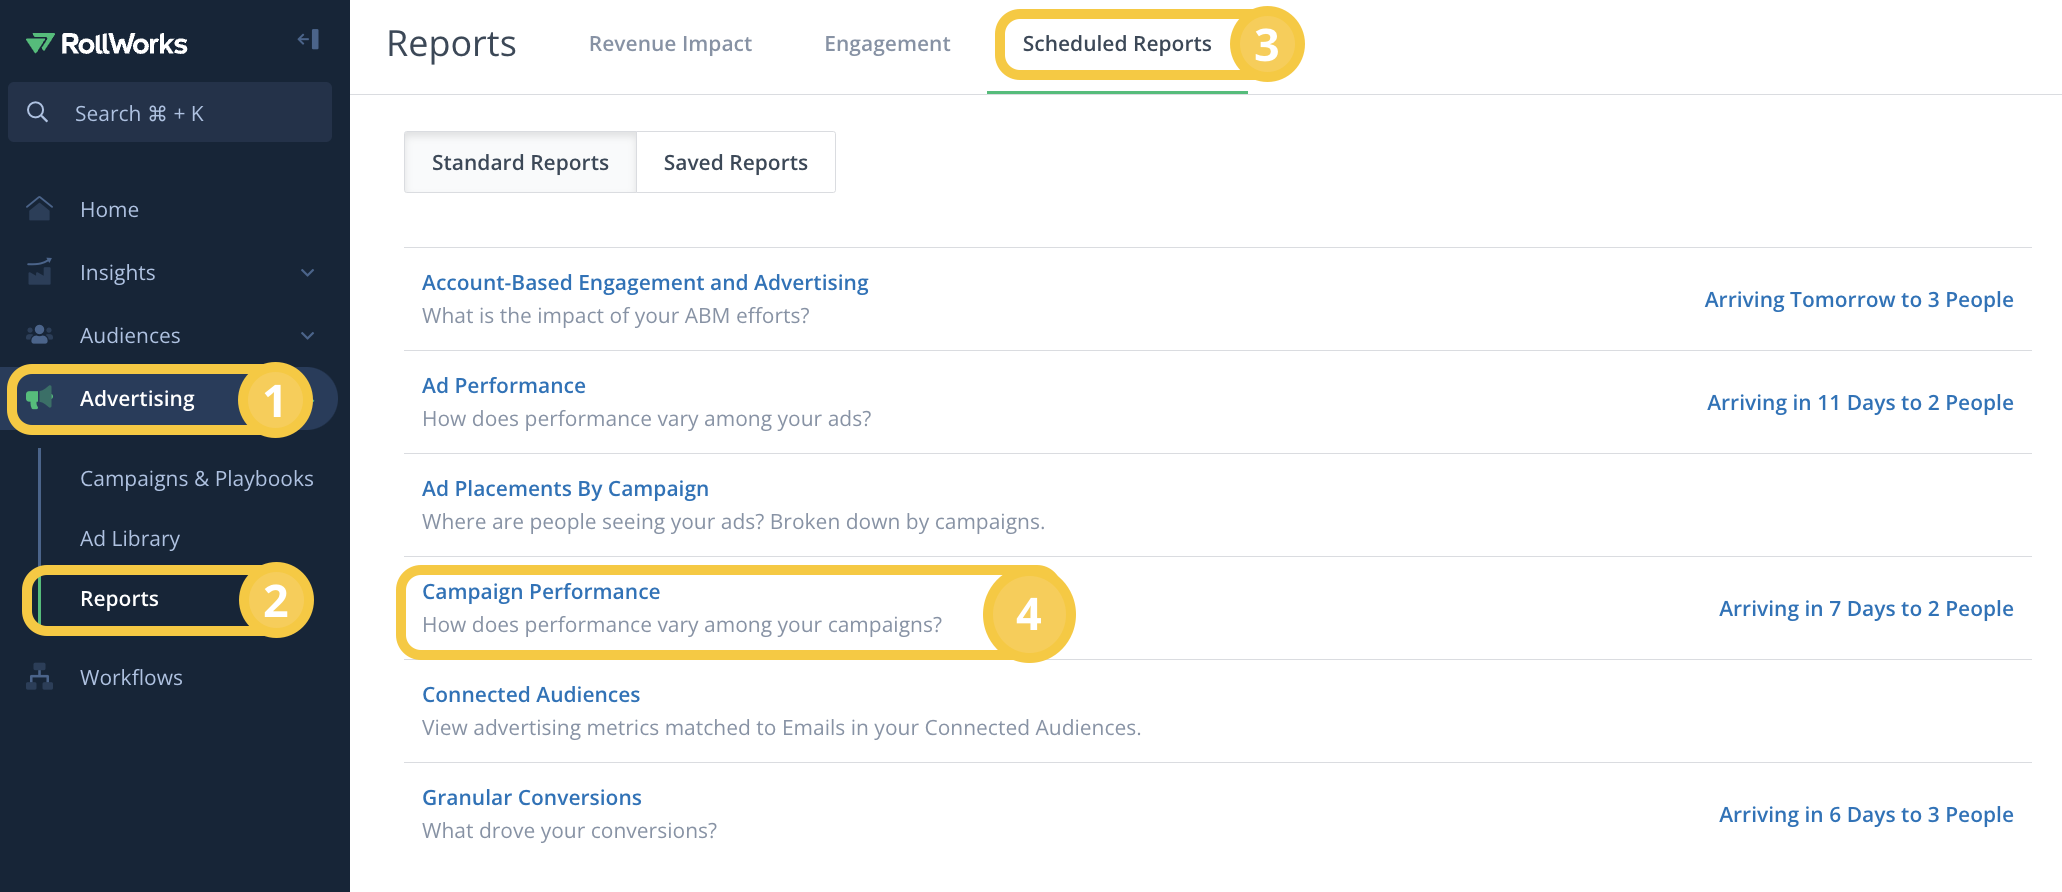Viewport: 2062px width, 892px height.
Task: Expand the Audiences menu chevron
Action: pyautogui.click(x=308, y=335)
